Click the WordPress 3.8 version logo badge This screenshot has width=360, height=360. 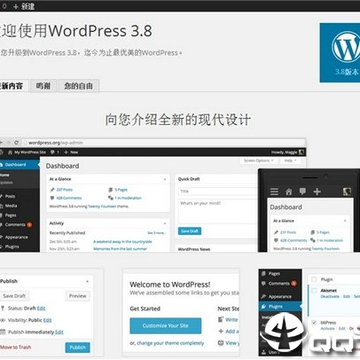click(x=340, y=53)
